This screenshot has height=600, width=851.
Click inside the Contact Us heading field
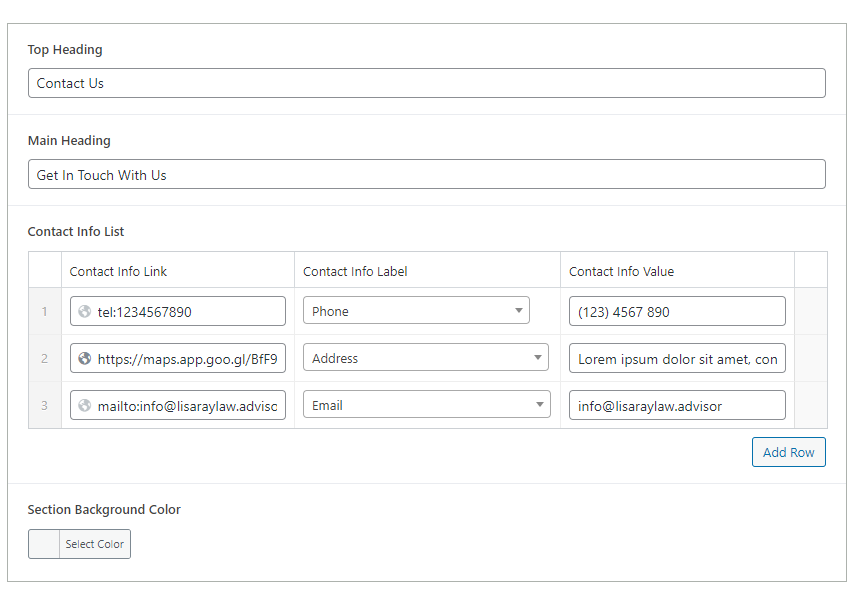426,83
